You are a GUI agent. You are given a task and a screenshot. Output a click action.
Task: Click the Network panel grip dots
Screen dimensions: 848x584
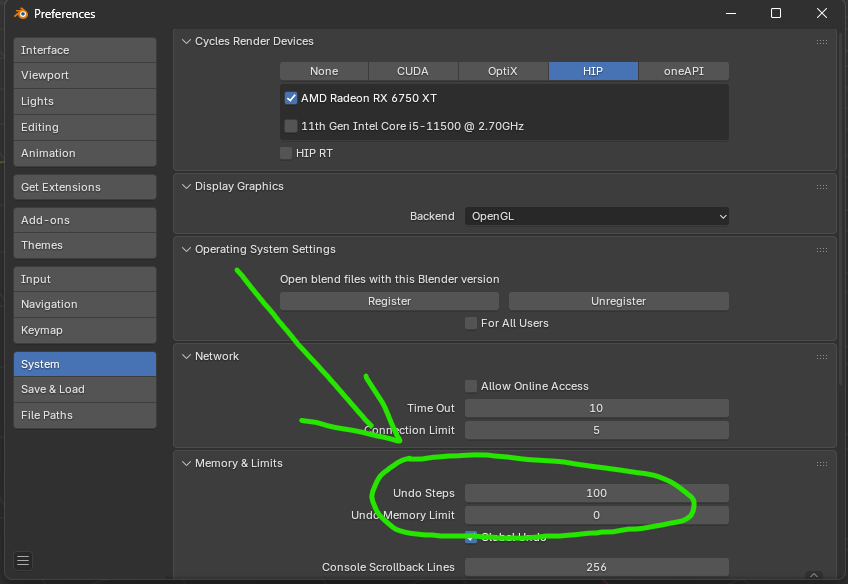coord(822,357)
